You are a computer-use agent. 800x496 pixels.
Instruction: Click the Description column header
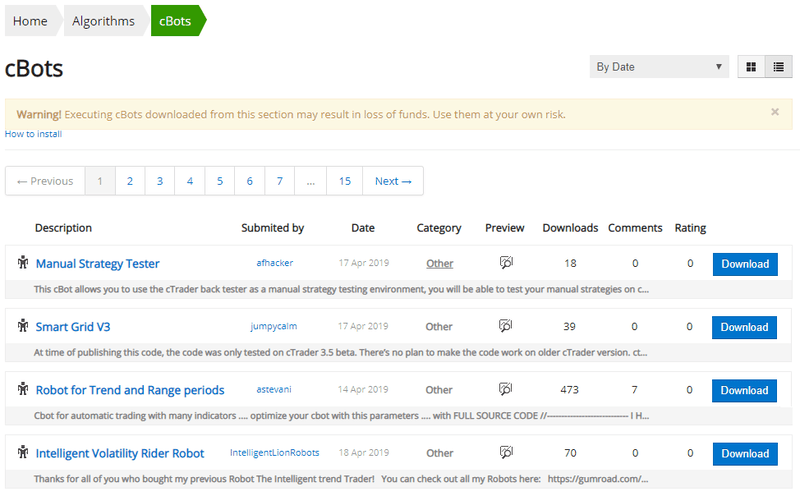(x=63, y=228)
